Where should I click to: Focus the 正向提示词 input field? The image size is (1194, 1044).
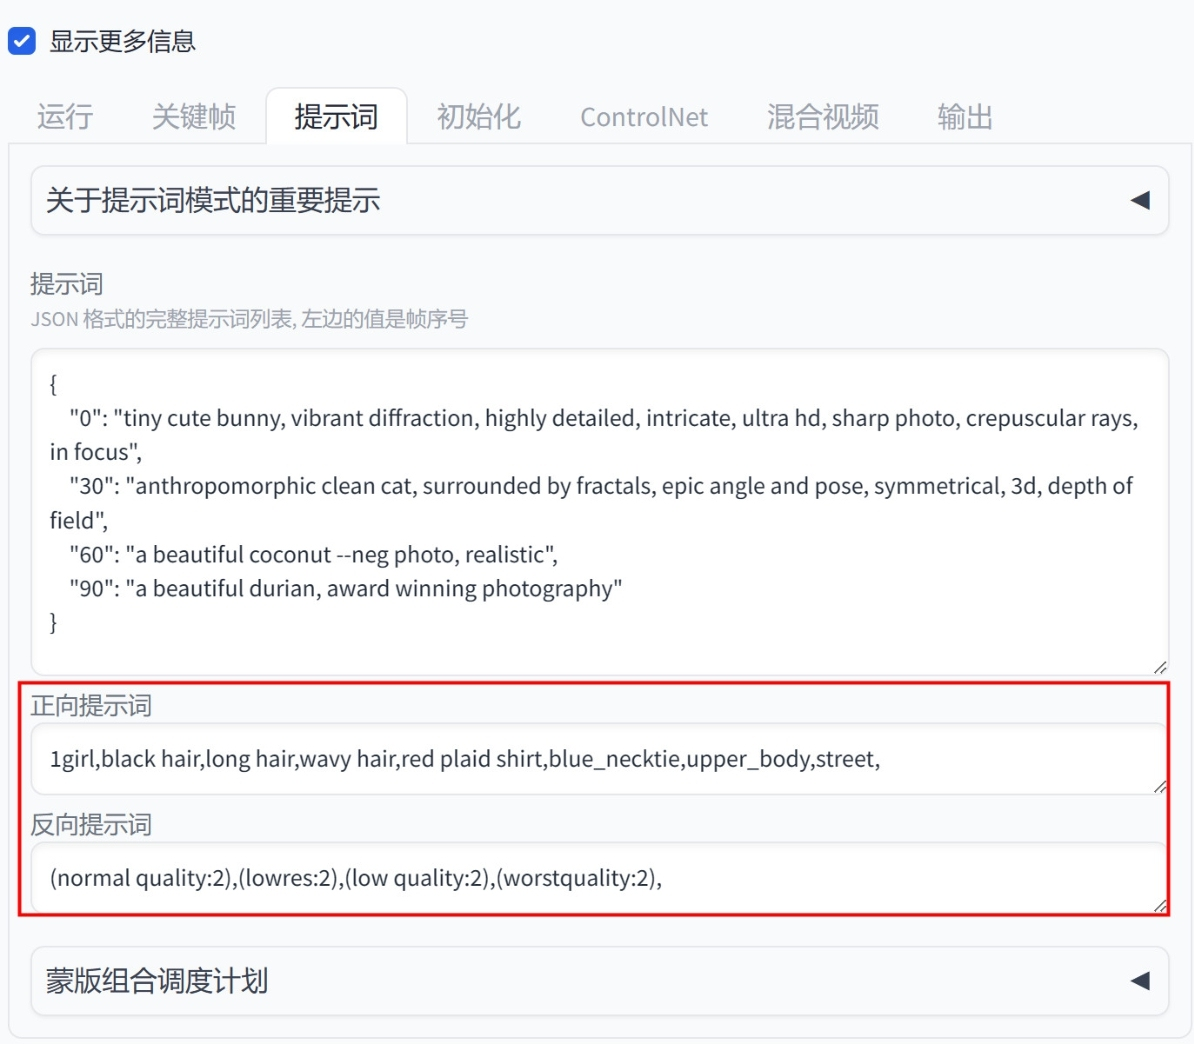click(x=599, y=759)
